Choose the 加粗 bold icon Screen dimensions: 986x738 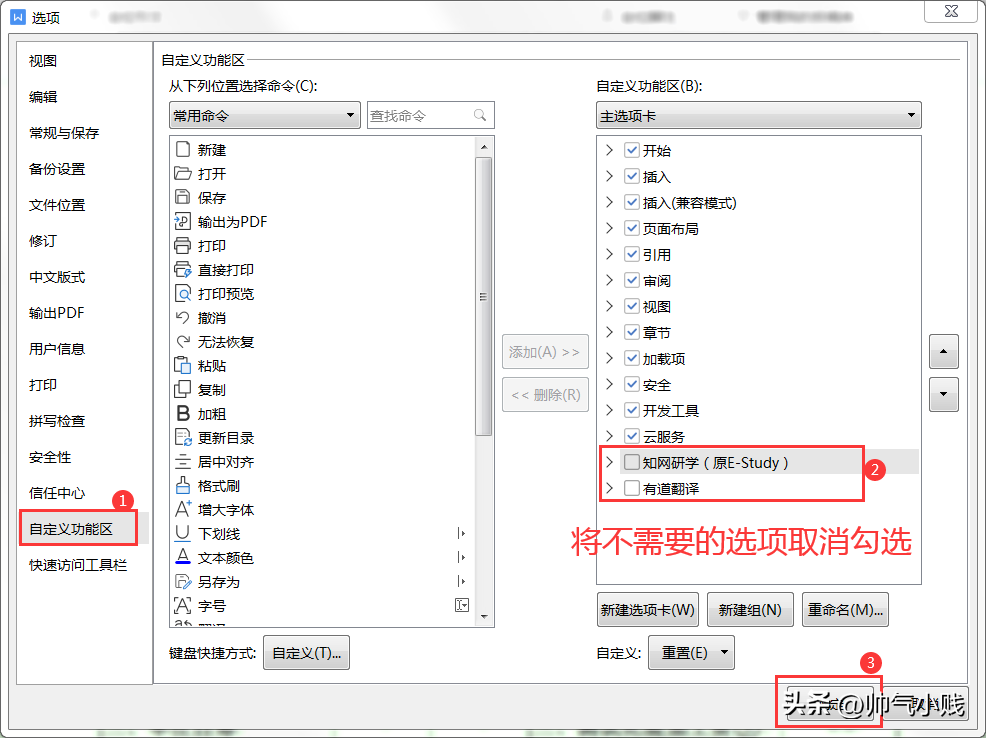pos(182,414)
